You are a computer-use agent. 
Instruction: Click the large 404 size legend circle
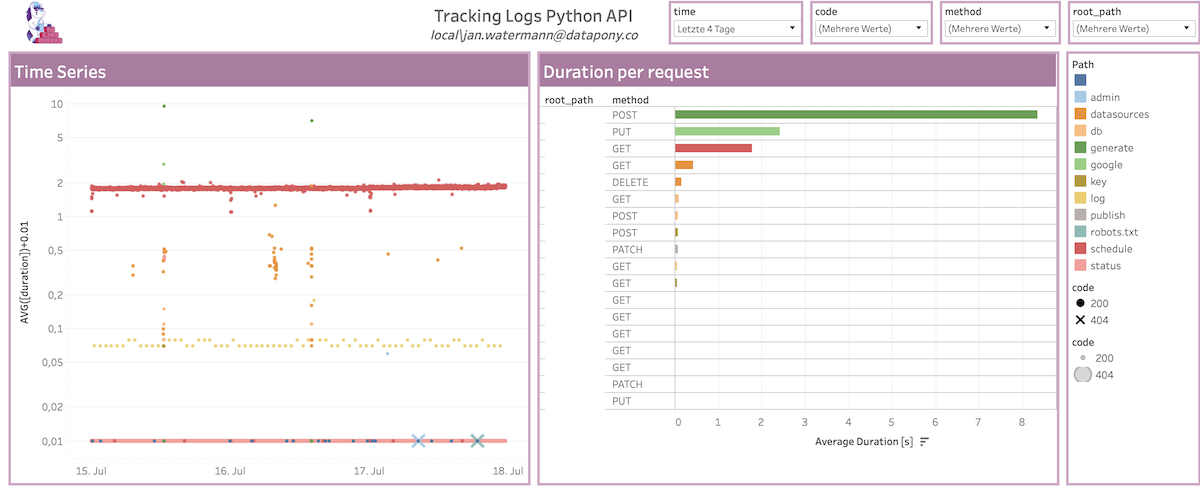[1081, 375]
